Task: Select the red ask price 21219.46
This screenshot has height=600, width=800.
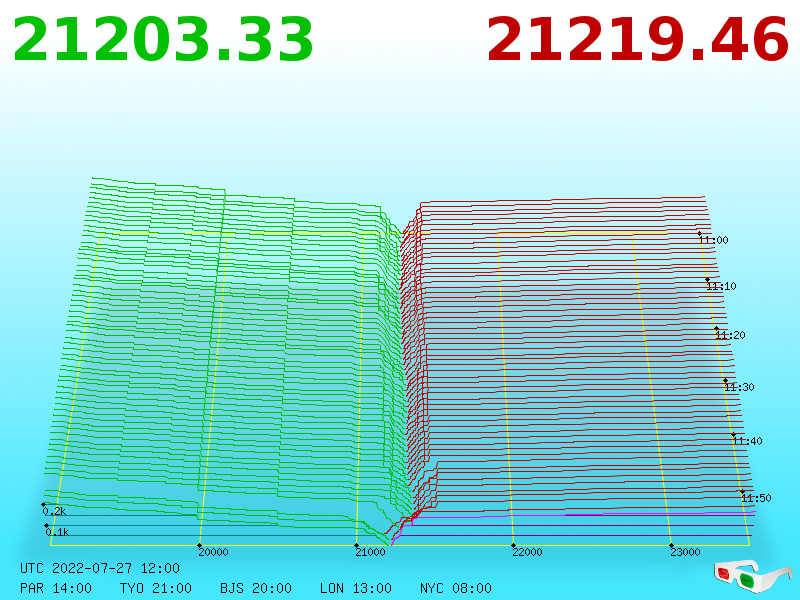Action: 638,39
